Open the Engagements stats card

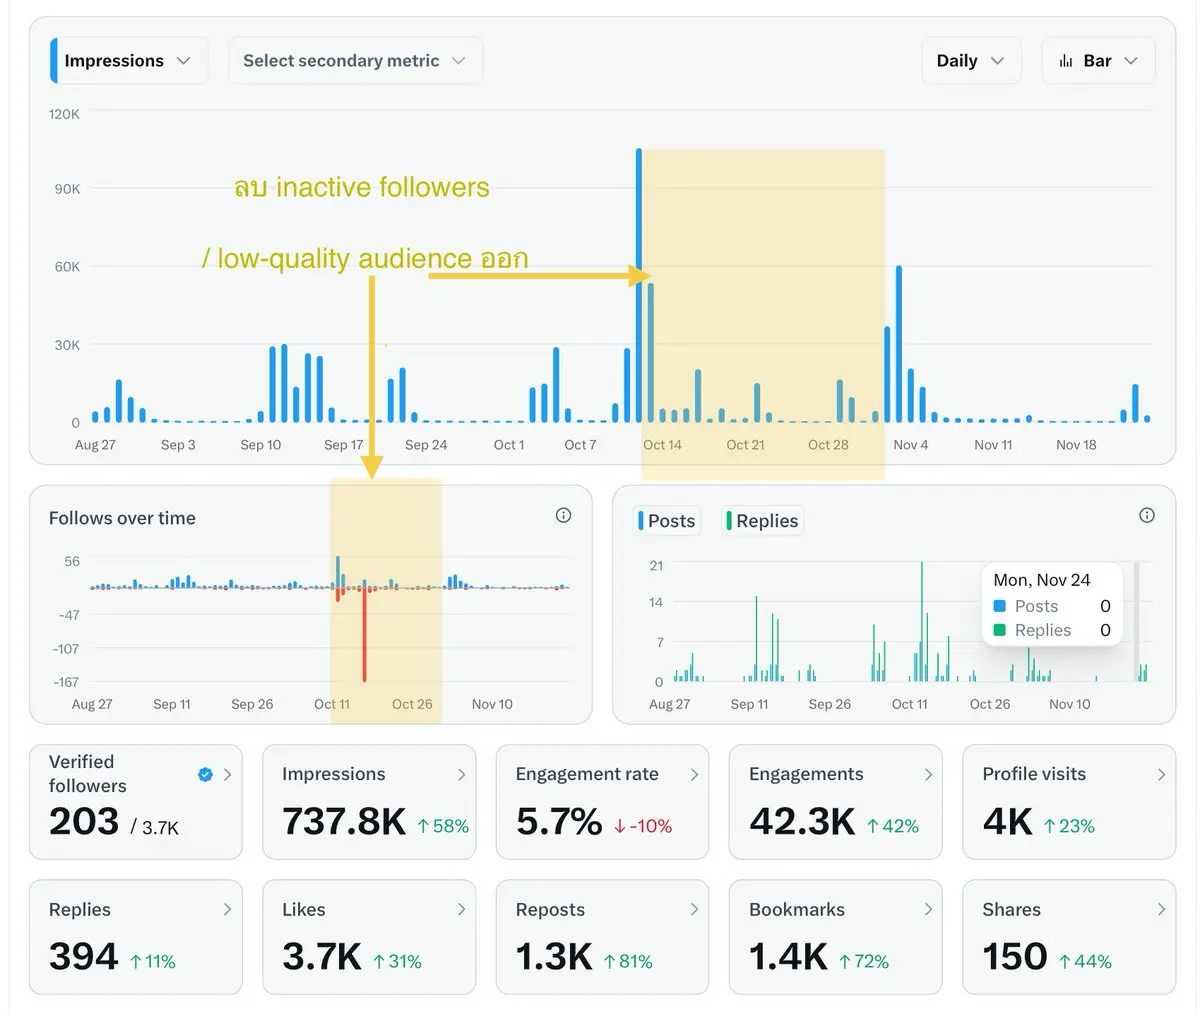(x=835, y=802)
